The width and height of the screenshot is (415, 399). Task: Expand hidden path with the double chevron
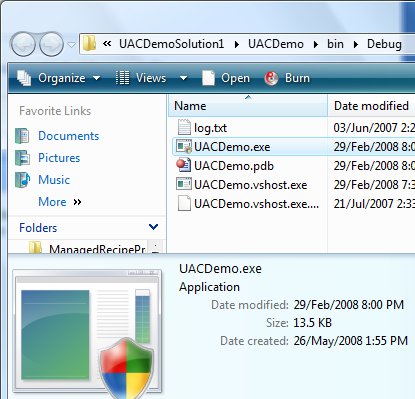click(107, 44)
